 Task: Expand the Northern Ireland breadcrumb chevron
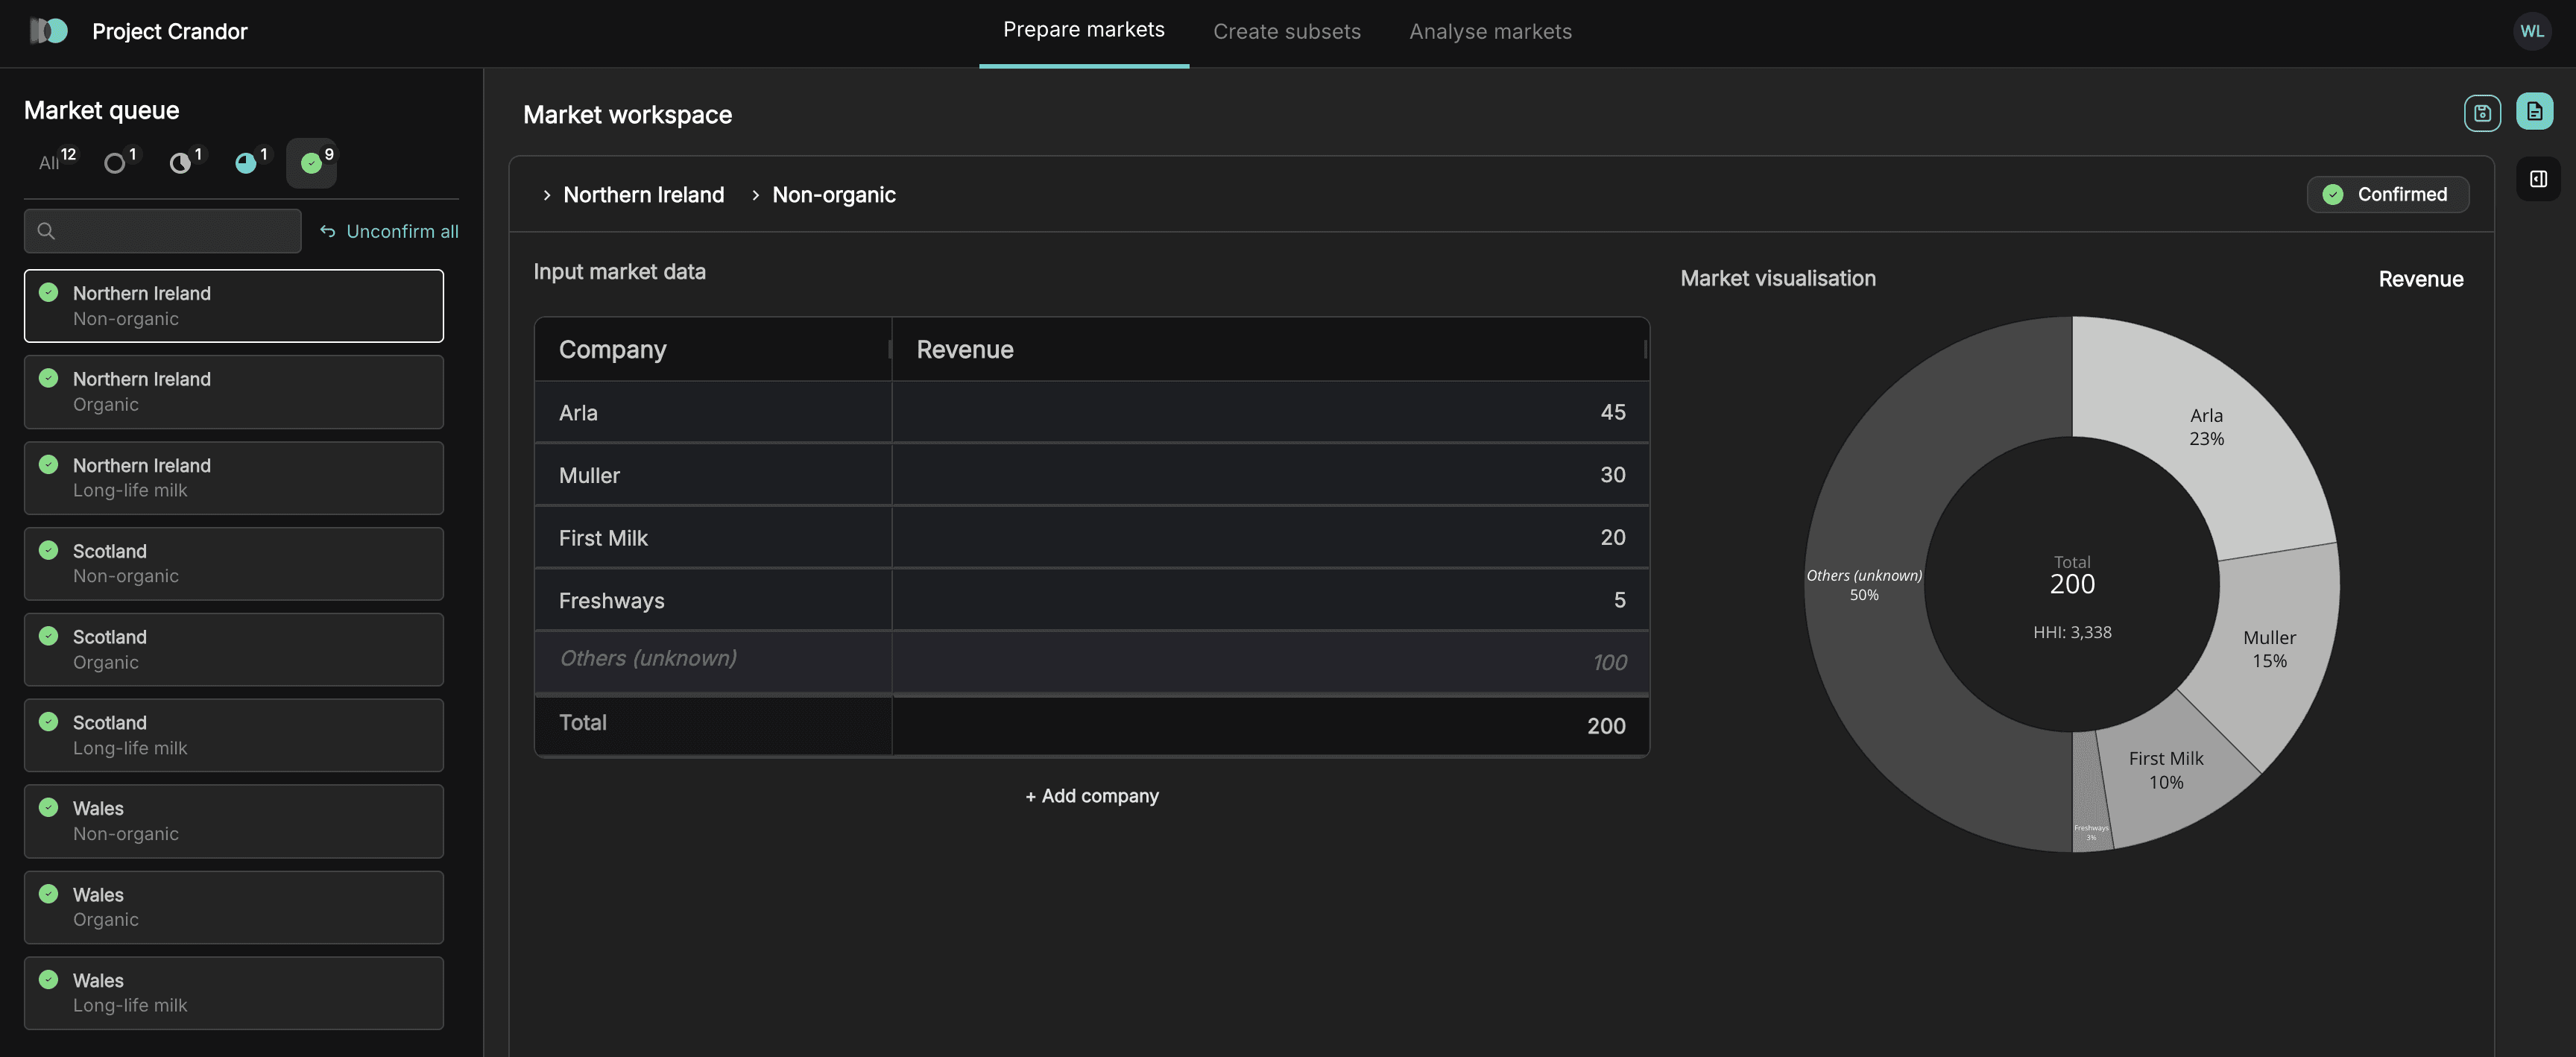pyautogui.click(x=546, y=195)
